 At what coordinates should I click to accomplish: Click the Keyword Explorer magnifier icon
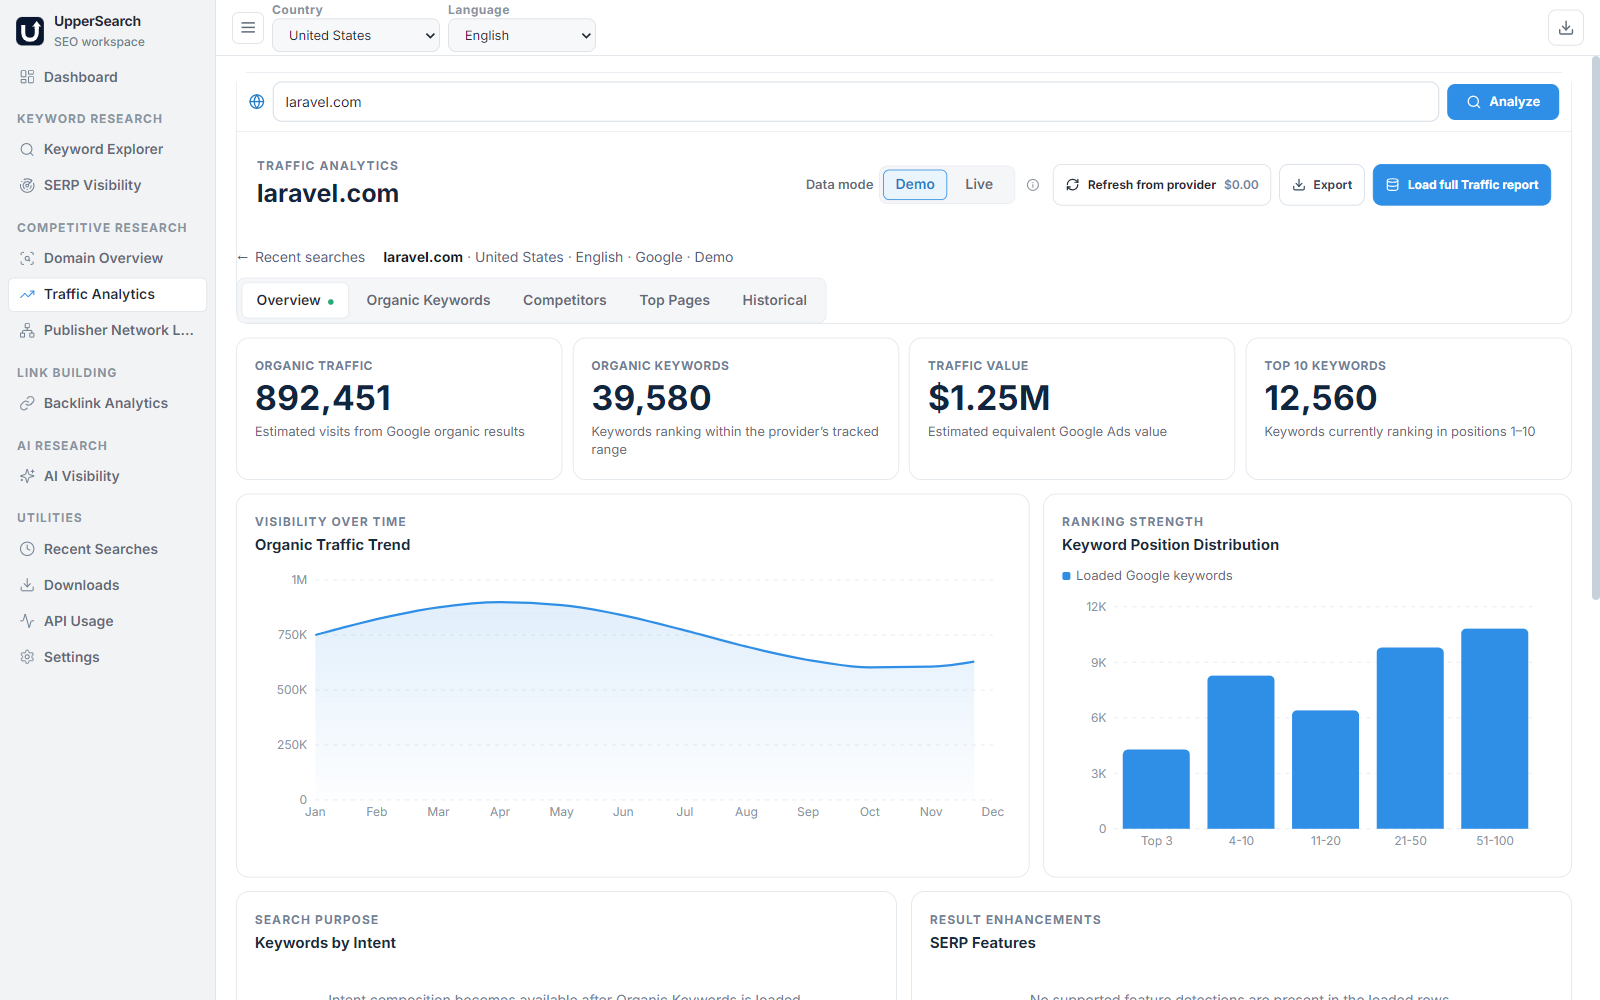[27, 149]
